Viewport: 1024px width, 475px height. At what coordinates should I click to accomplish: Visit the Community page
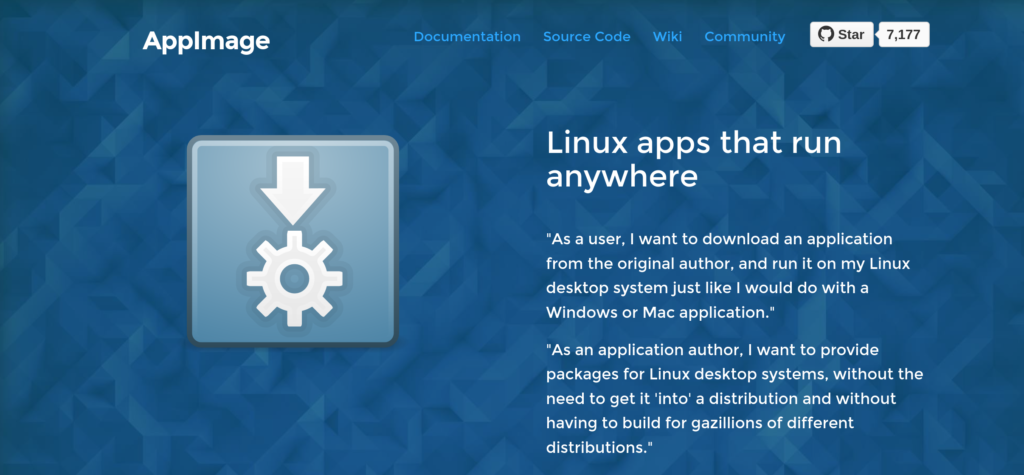[x=744, y=37]
